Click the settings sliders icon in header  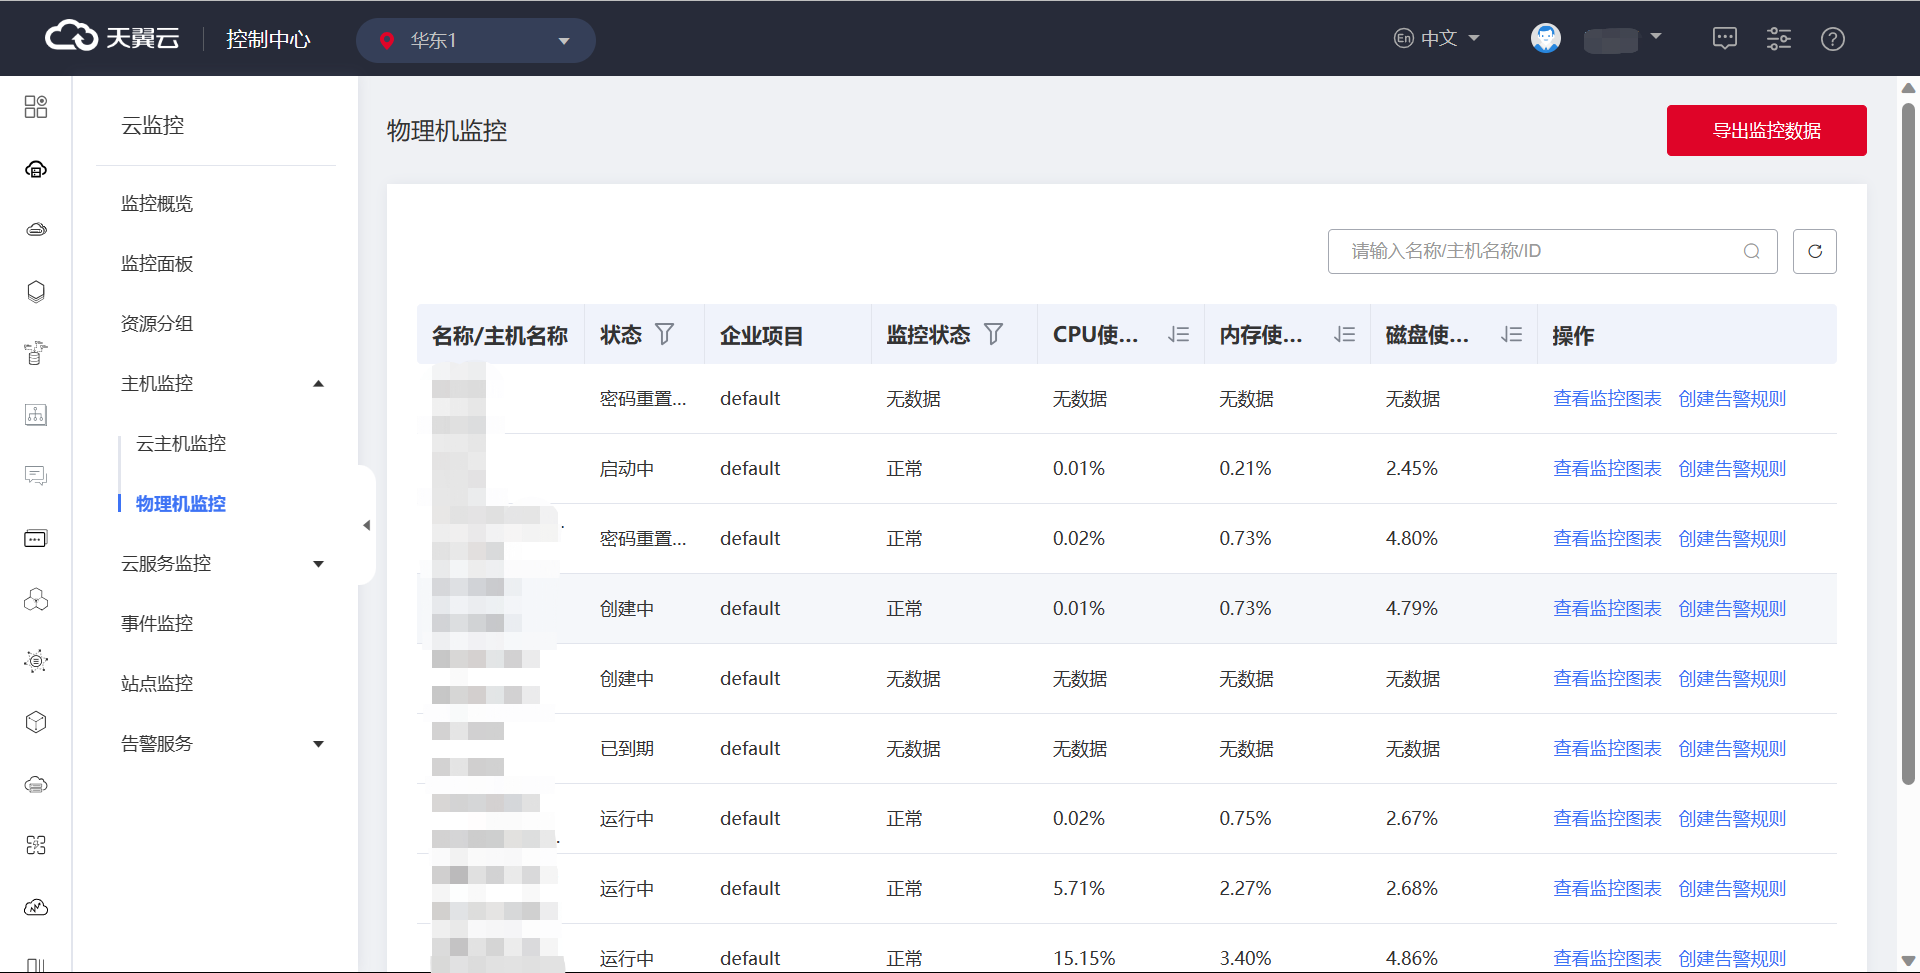1778,39
